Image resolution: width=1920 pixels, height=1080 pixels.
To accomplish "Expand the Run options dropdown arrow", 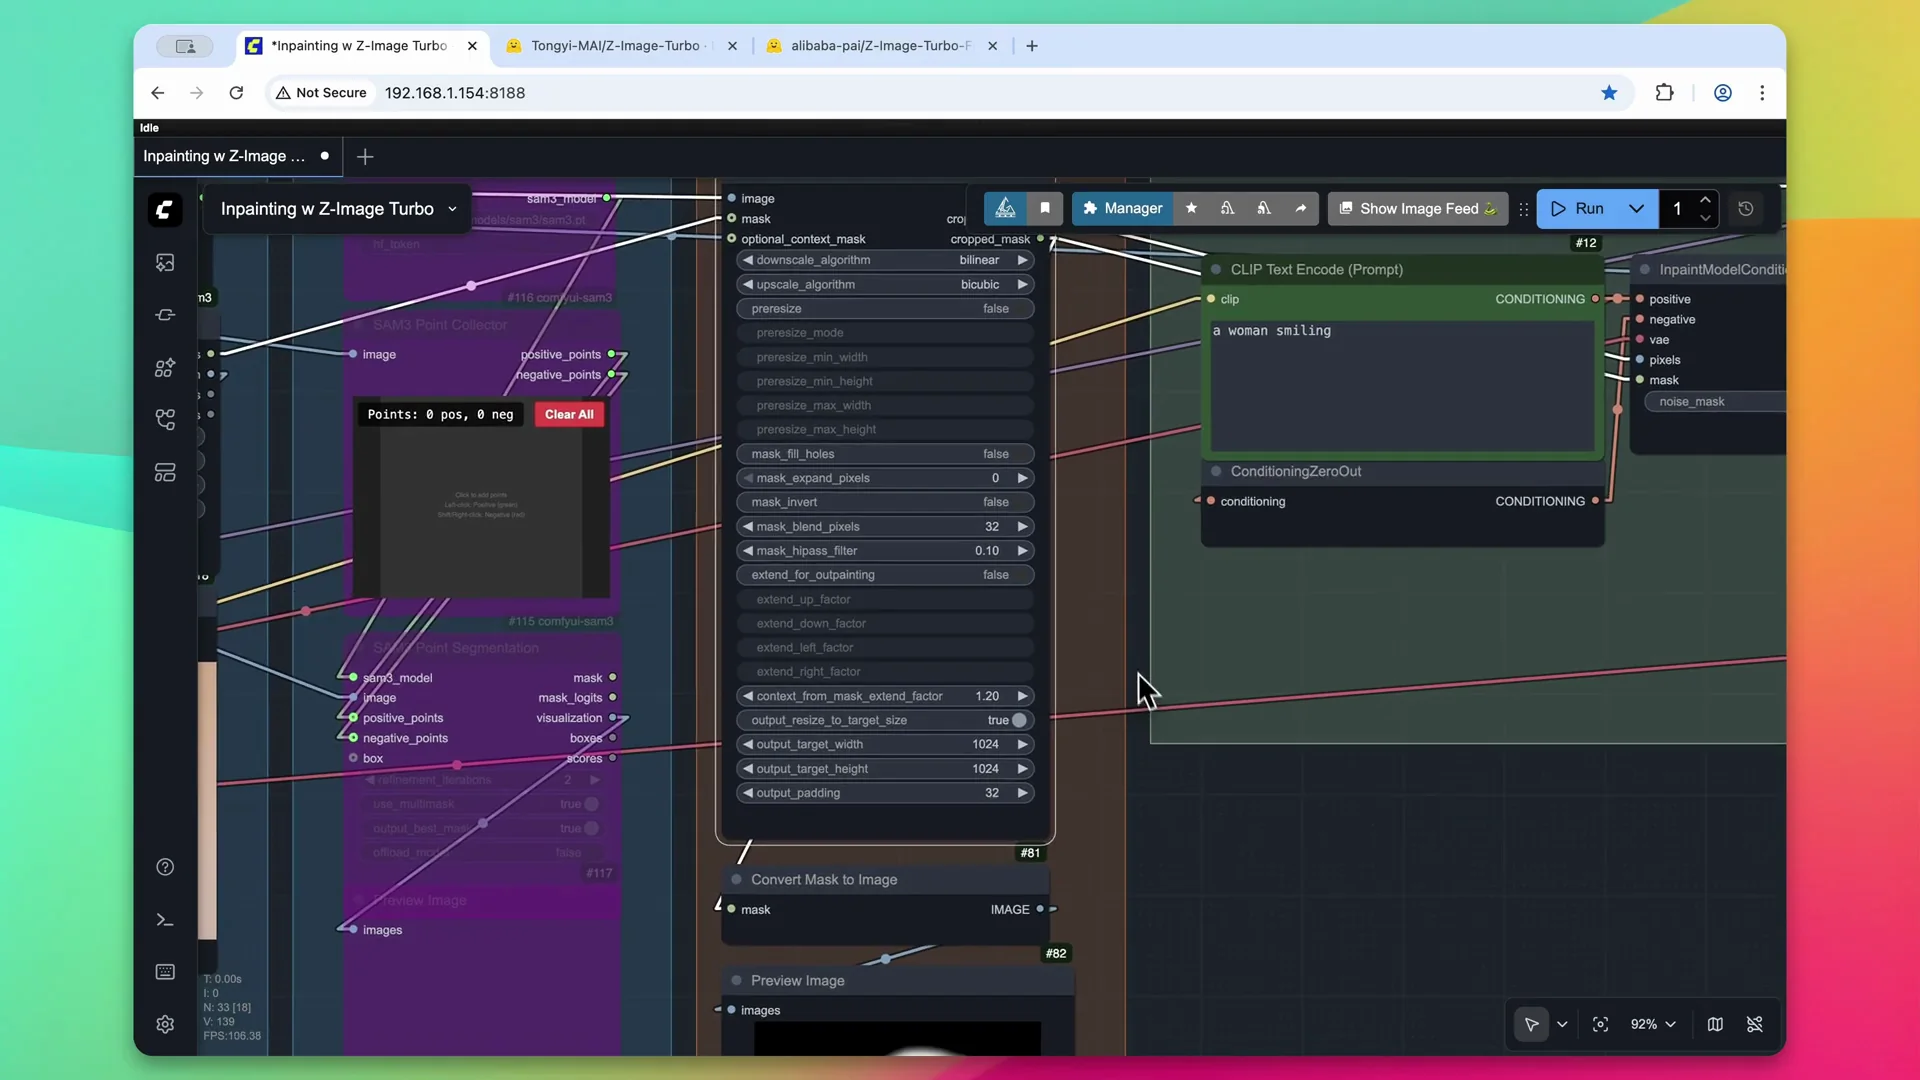I will 1636,208.
